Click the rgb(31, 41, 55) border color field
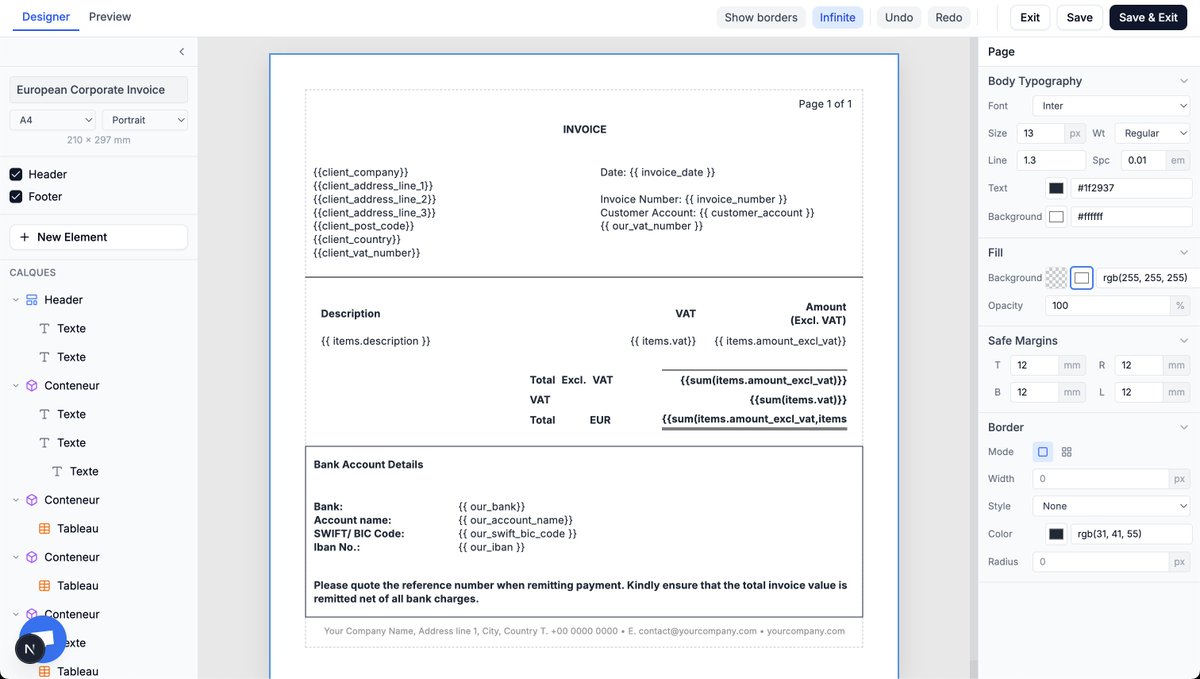 coord(1131,534)
